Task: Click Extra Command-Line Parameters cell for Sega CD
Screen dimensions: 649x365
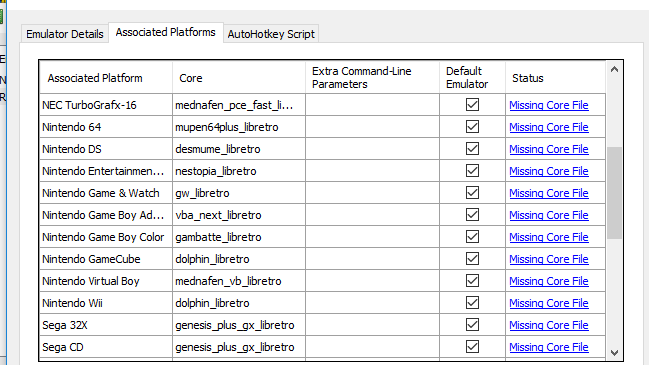Action: 373,347
